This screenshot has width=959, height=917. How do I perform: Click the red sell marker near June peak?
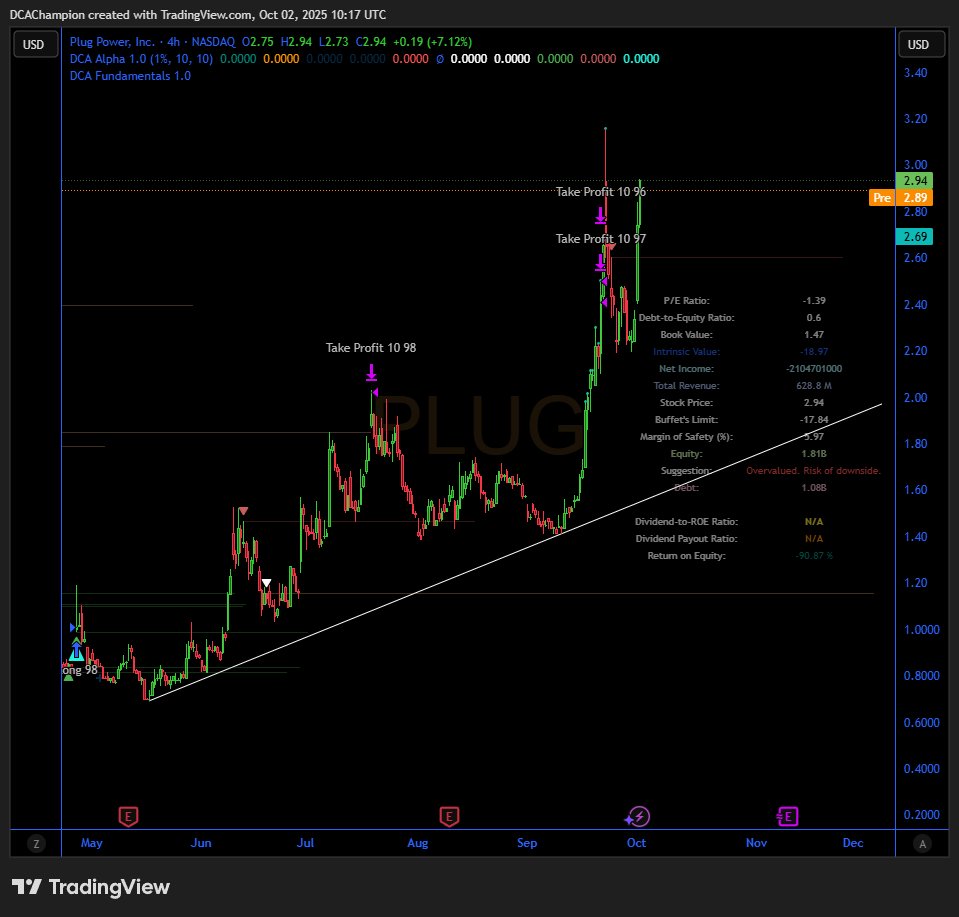tap(242, 510)
